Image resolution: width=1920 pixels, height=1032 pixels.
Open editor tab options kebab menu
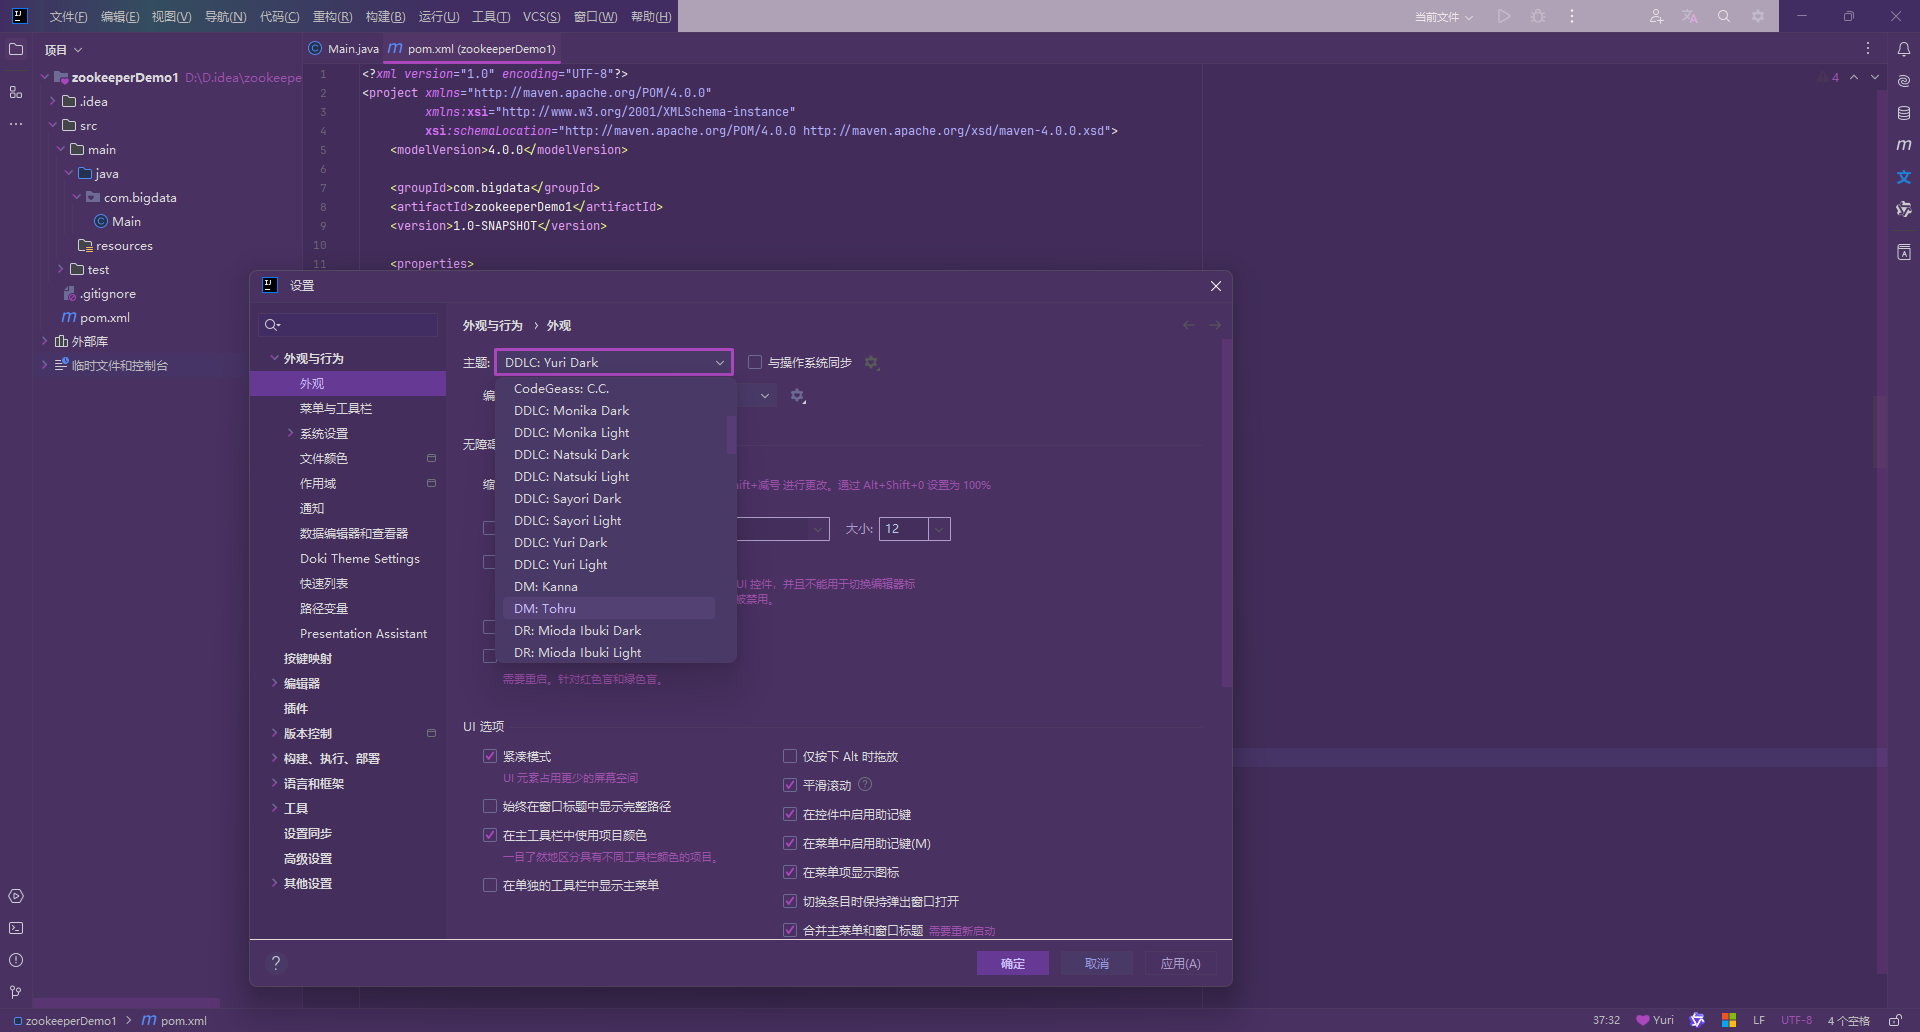[1867, 48]
